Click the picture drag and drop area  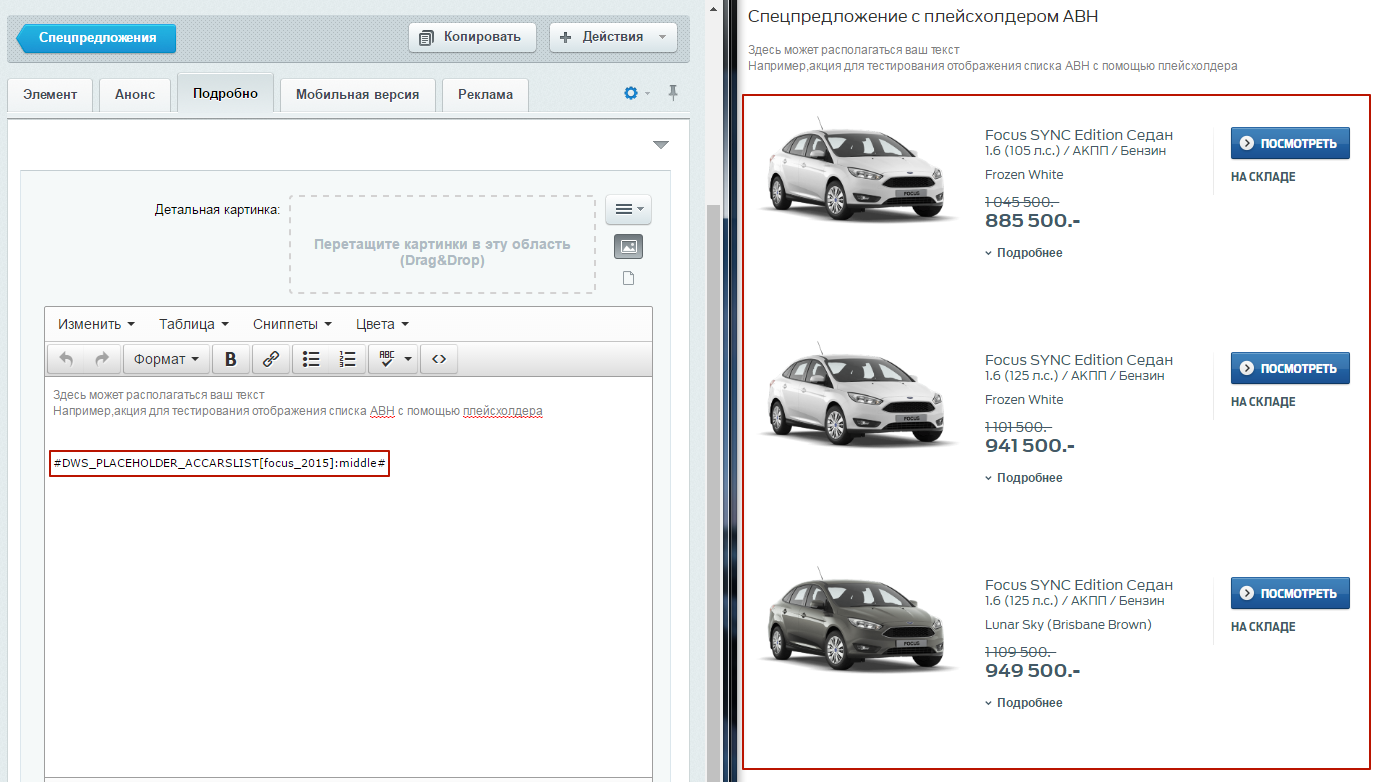coord(442,244)
